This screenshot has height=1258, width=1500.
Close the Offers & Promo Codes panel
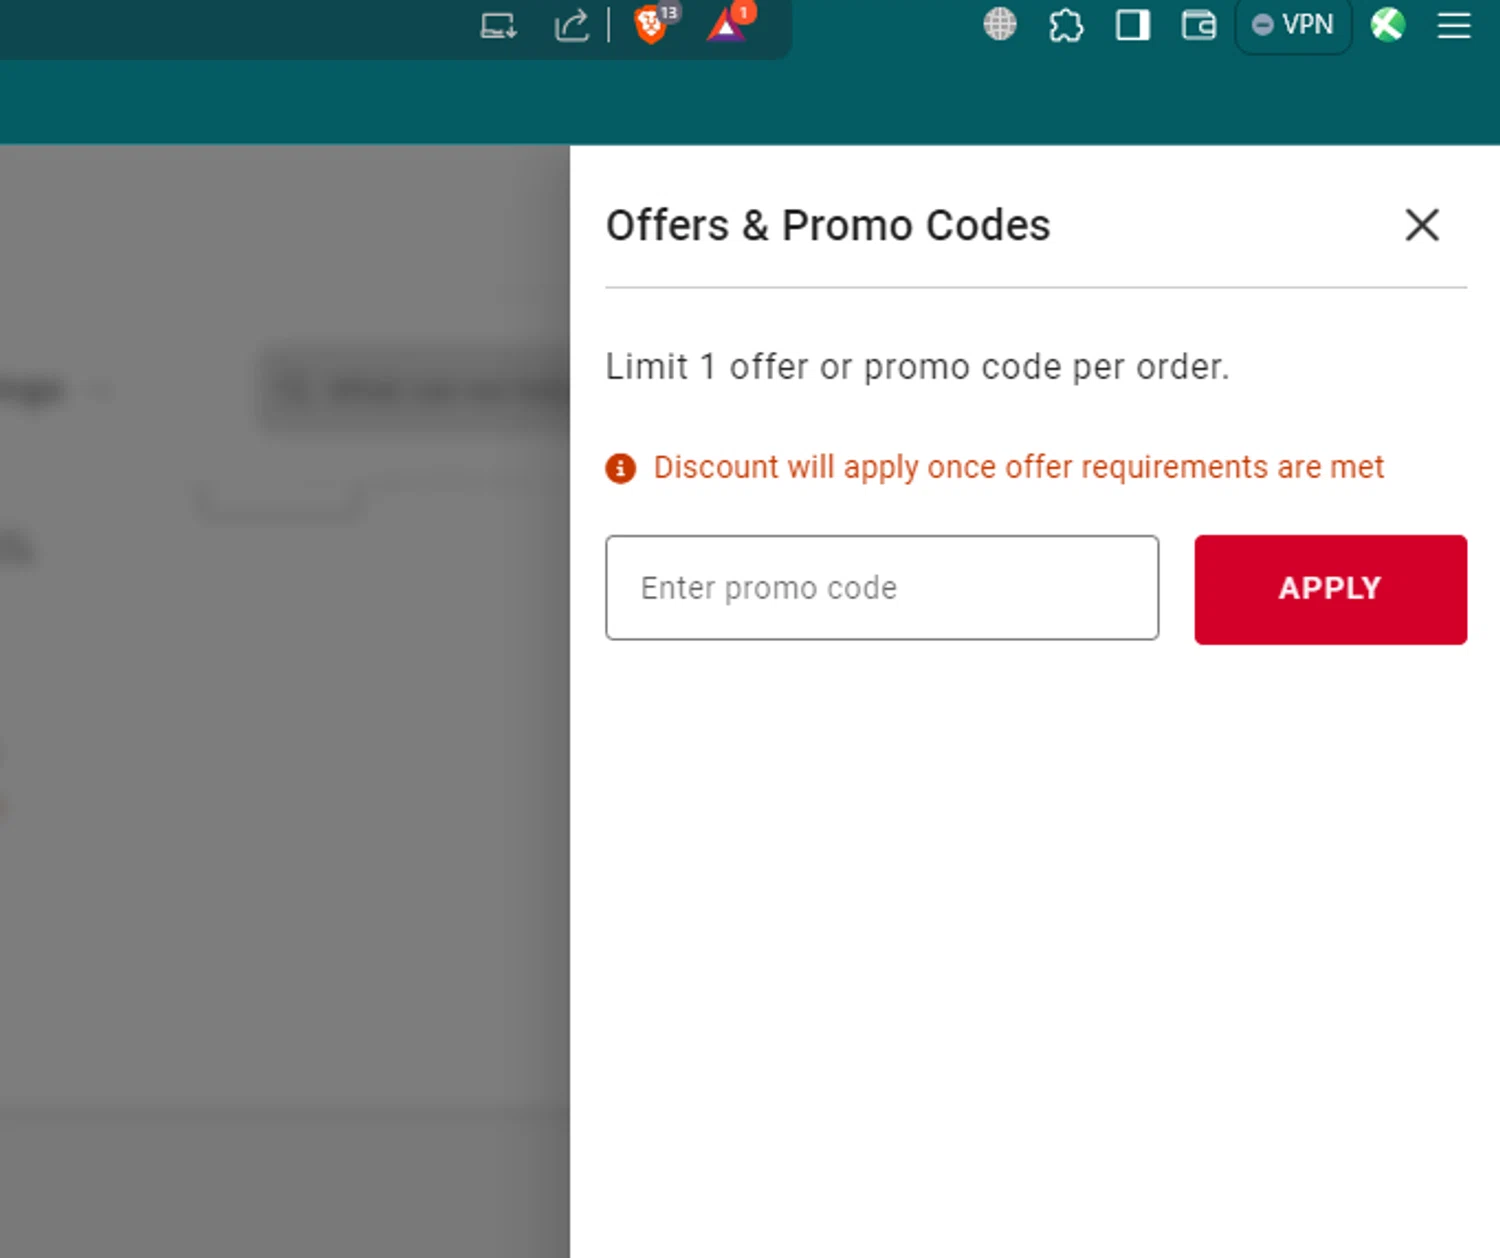(x=1421, y=225)
